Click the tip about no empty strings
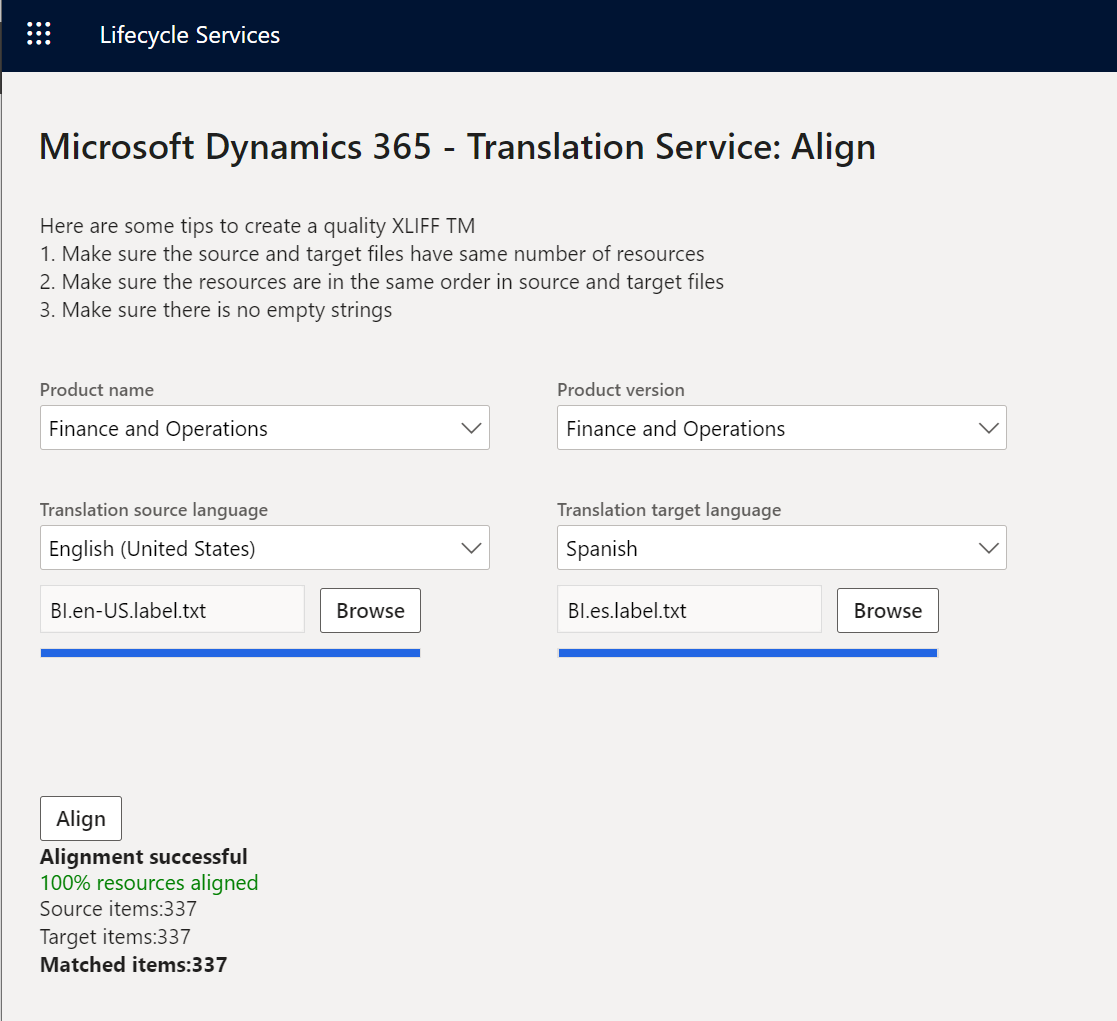The width and height of the screenshot is (1117, 1021). click(x=216, y=310)
